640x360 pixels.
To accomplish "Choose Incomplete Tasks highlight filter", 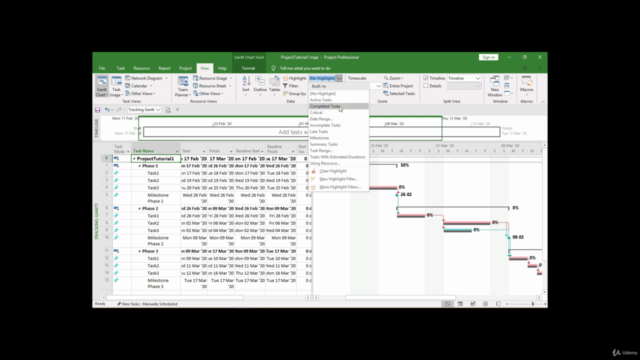I will pos(338,125).
